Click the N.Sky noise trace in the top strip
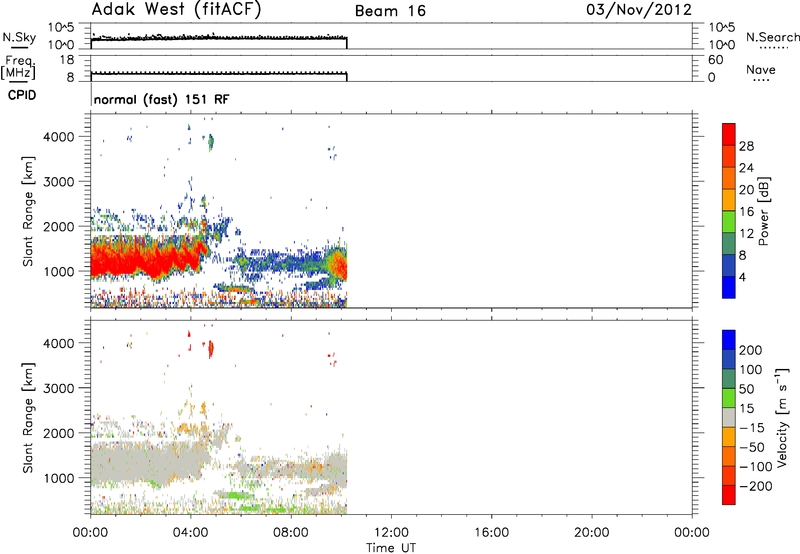The image size is (800, 554). (x=219, y=38)
